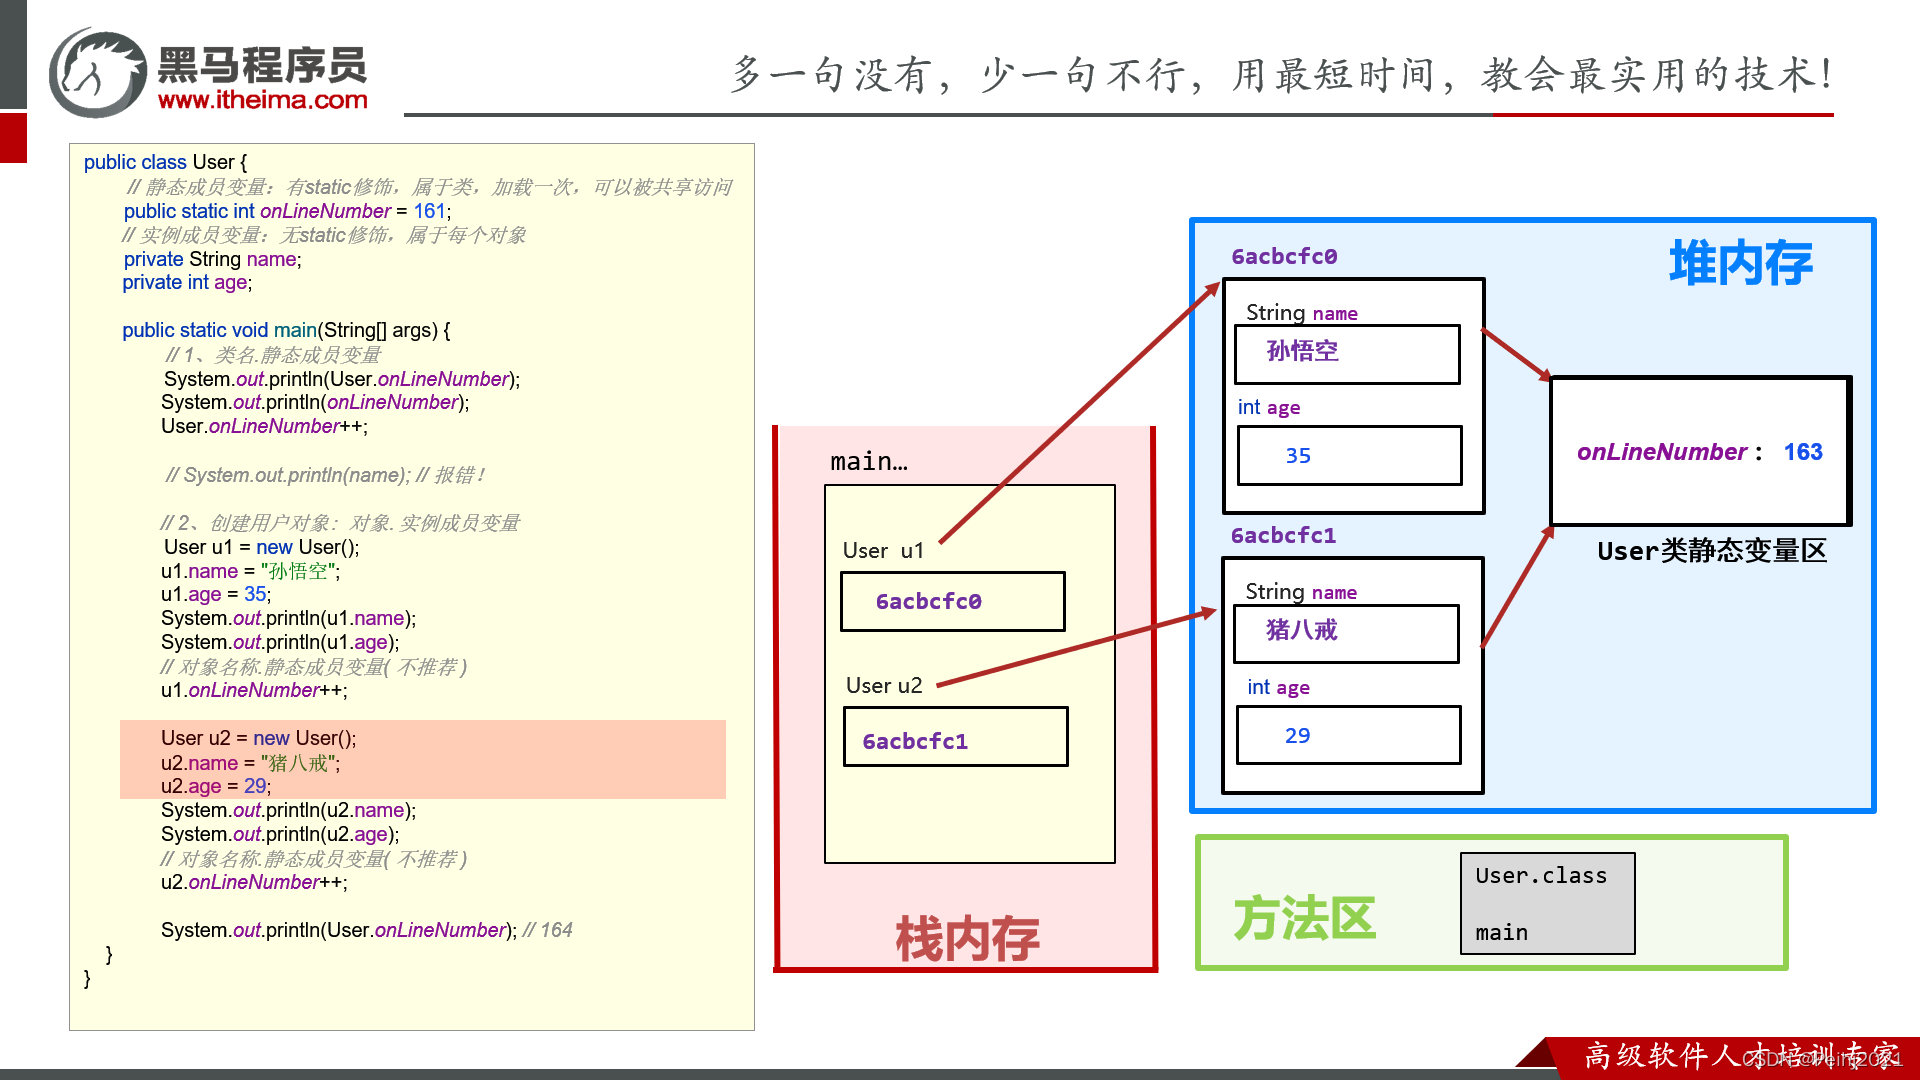Click the u2 address box 6acbcfc1

click(955, 737)
